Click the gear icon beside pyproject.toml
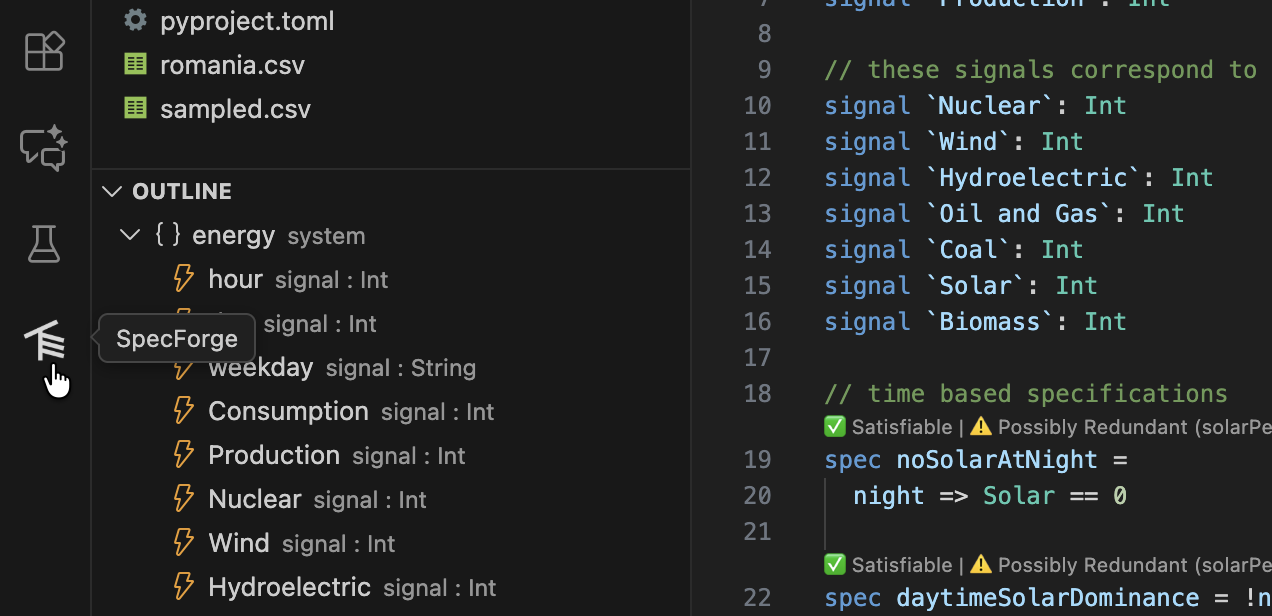 click(x=135, y=19)
